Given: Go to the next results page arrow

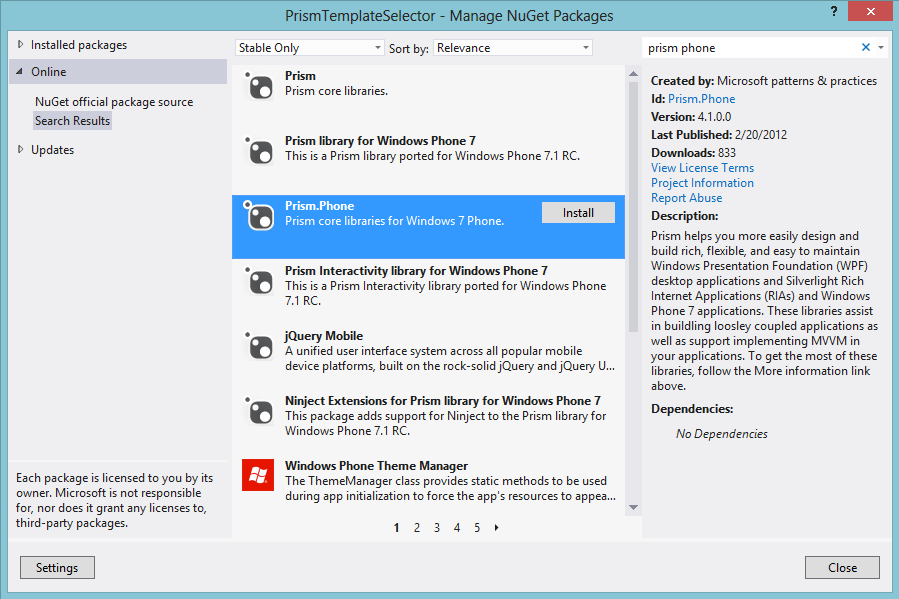Looking at the screenshot, I should pyautogui.click(x=497, y=527).
